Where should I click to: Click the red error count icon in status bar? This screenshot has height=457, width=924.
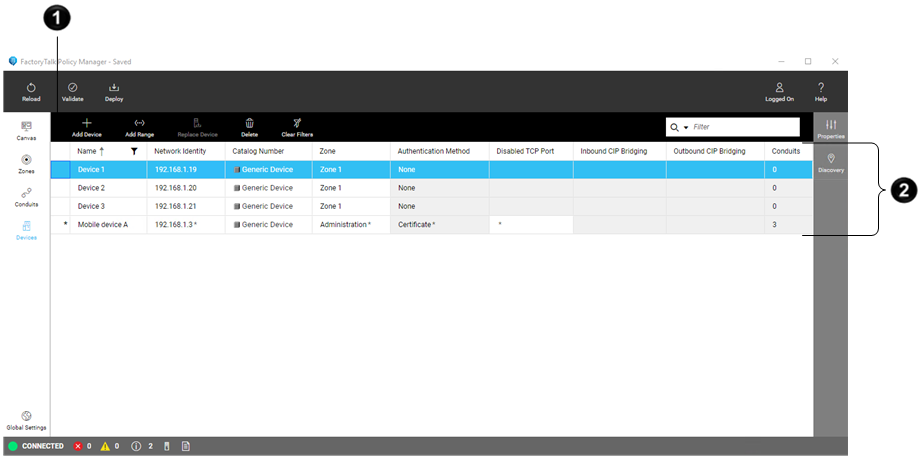click(x=78, y=446)
